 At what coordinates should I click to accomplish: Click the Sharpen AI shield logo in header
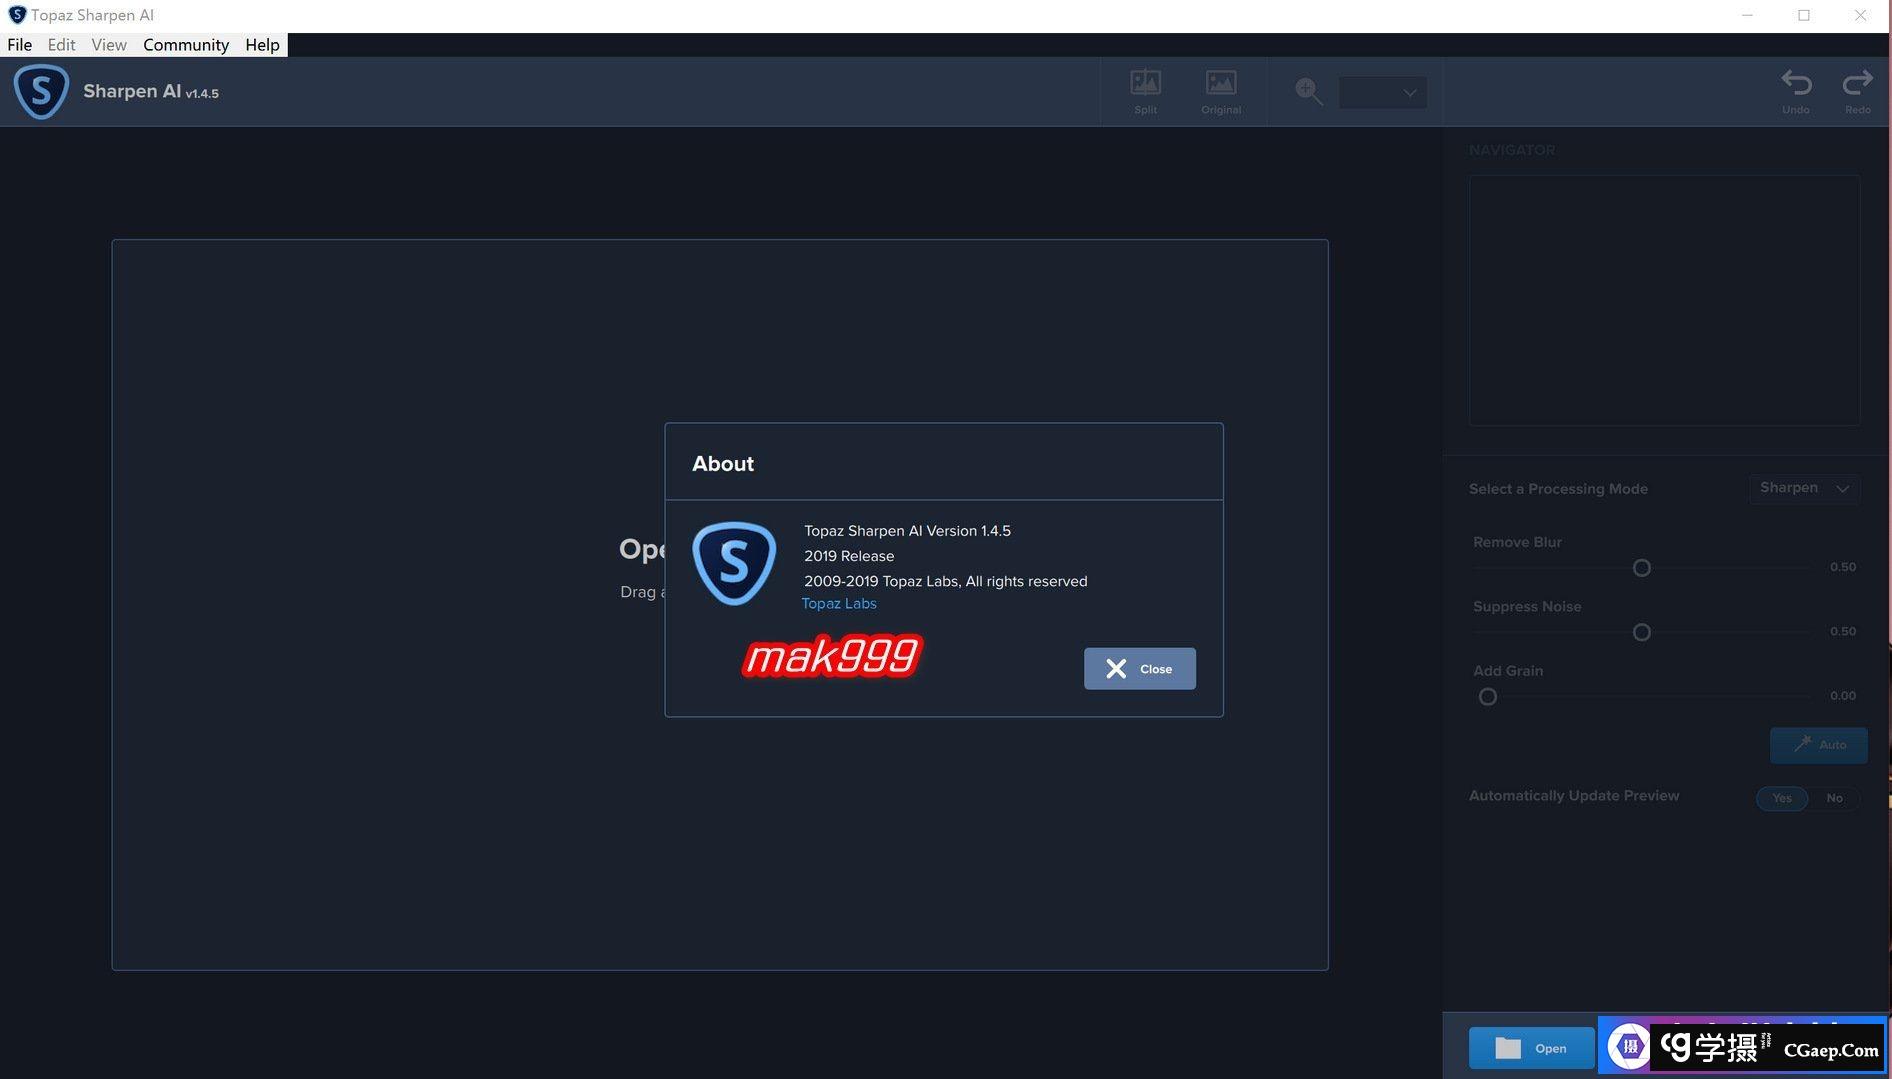point(41,92)
